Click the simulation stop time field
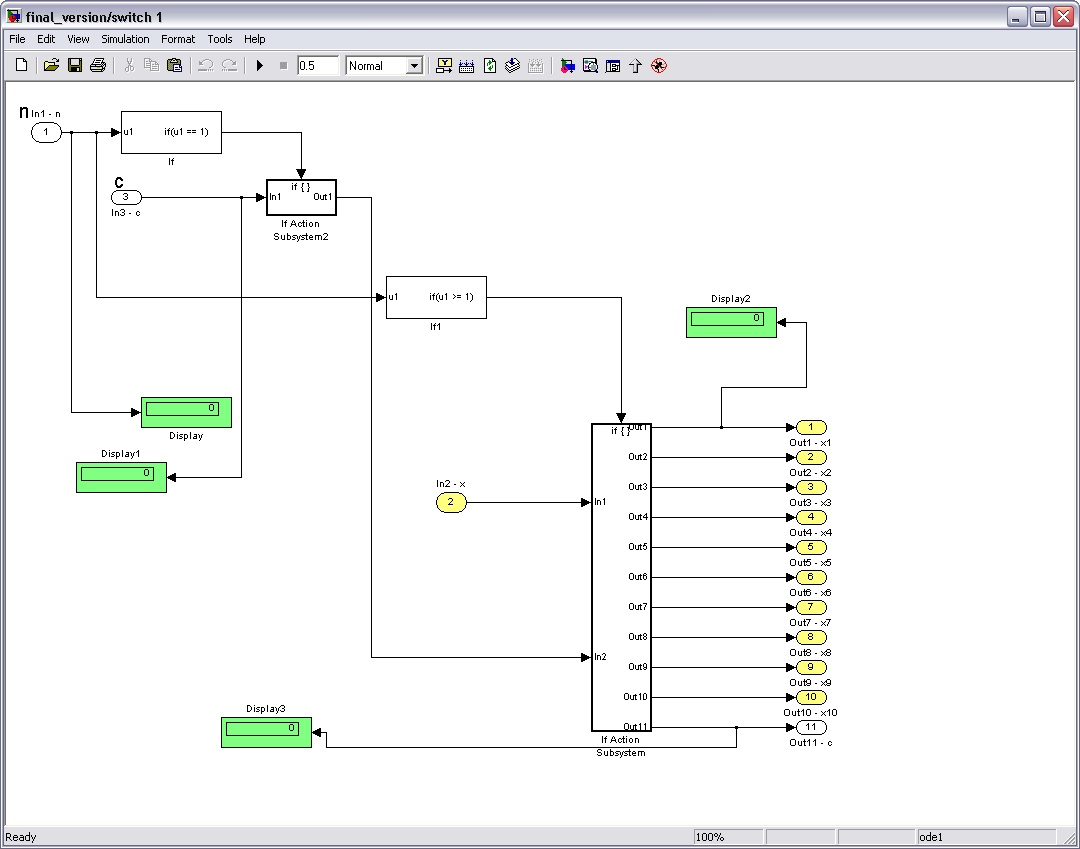Viewport: 1080px width, 849px height. tap(318, 66)
